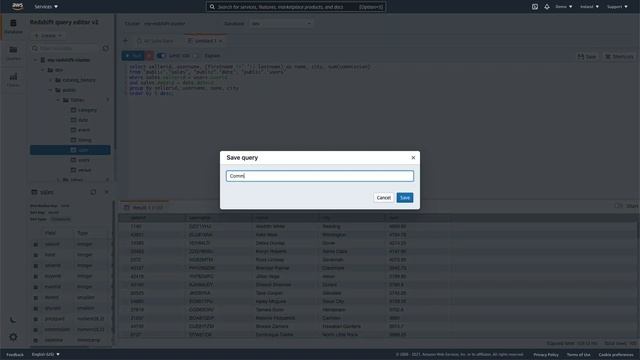This screenshot has height=360, width=640.
Task: Open settings gear icon in sidebar
Action: [13, 337]
